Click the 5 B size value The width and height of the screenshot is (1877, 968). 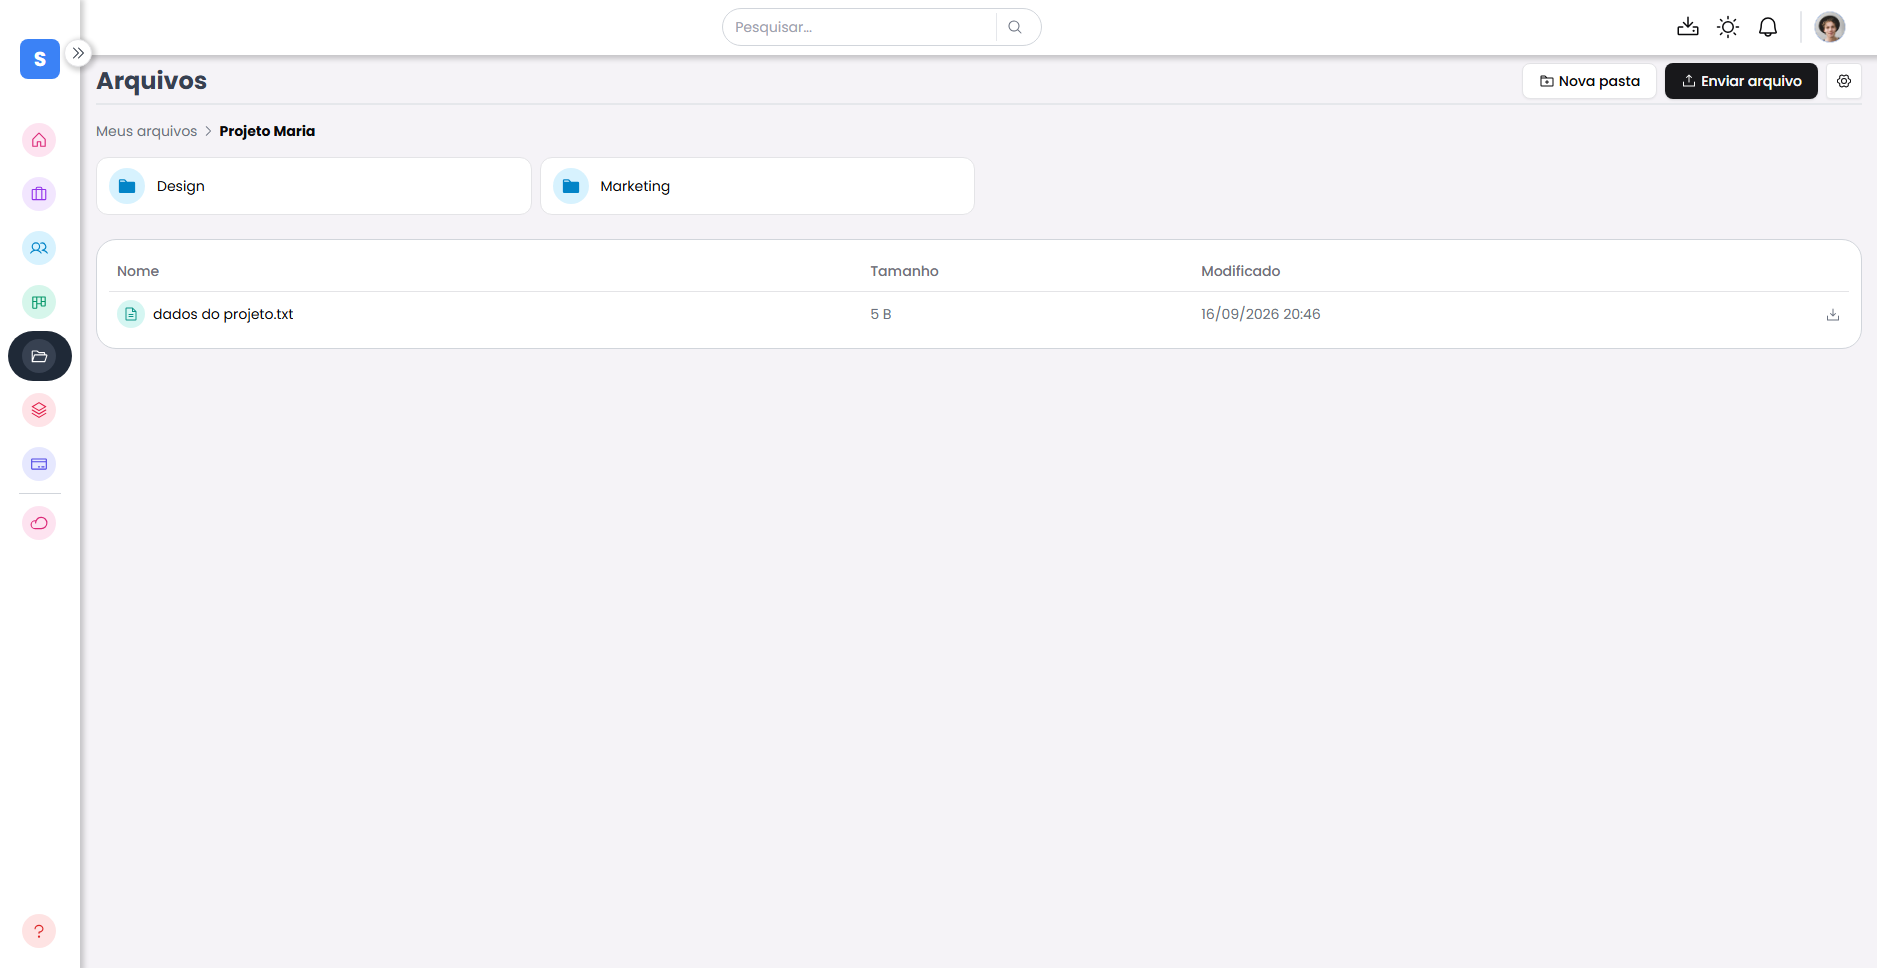point(880,314)
